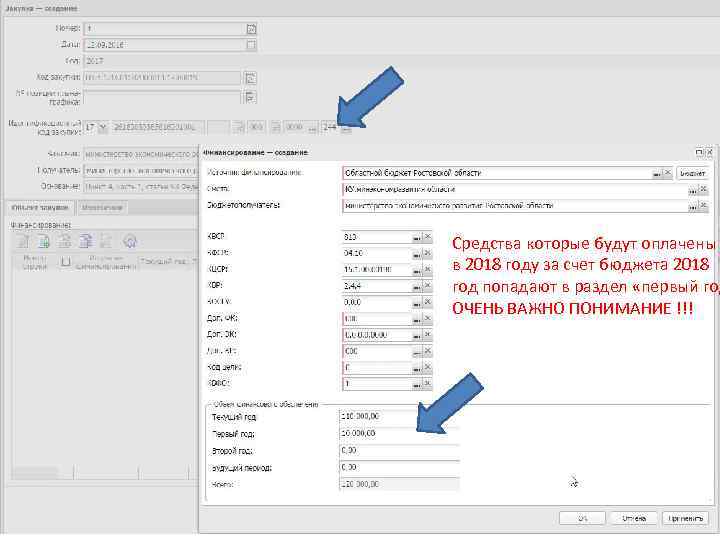The width and height of the screenshot is (720, 540).
Task: Clear the КВФО field
Action: point(428,384)
